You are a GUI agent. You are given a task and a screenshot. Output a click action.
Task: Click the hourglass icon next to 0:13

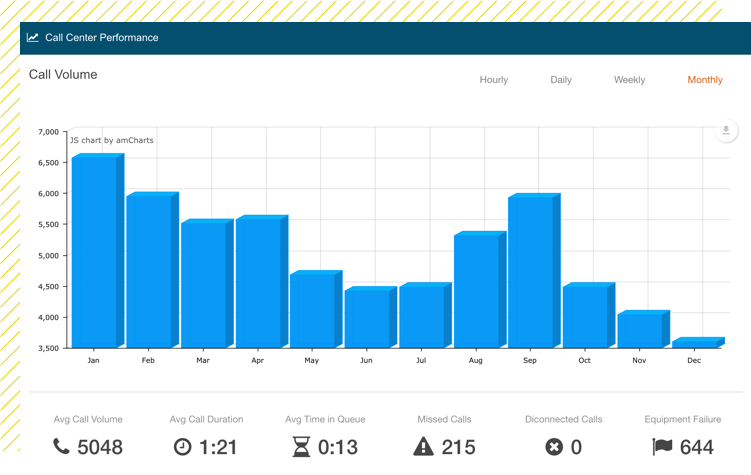[301, 447]
